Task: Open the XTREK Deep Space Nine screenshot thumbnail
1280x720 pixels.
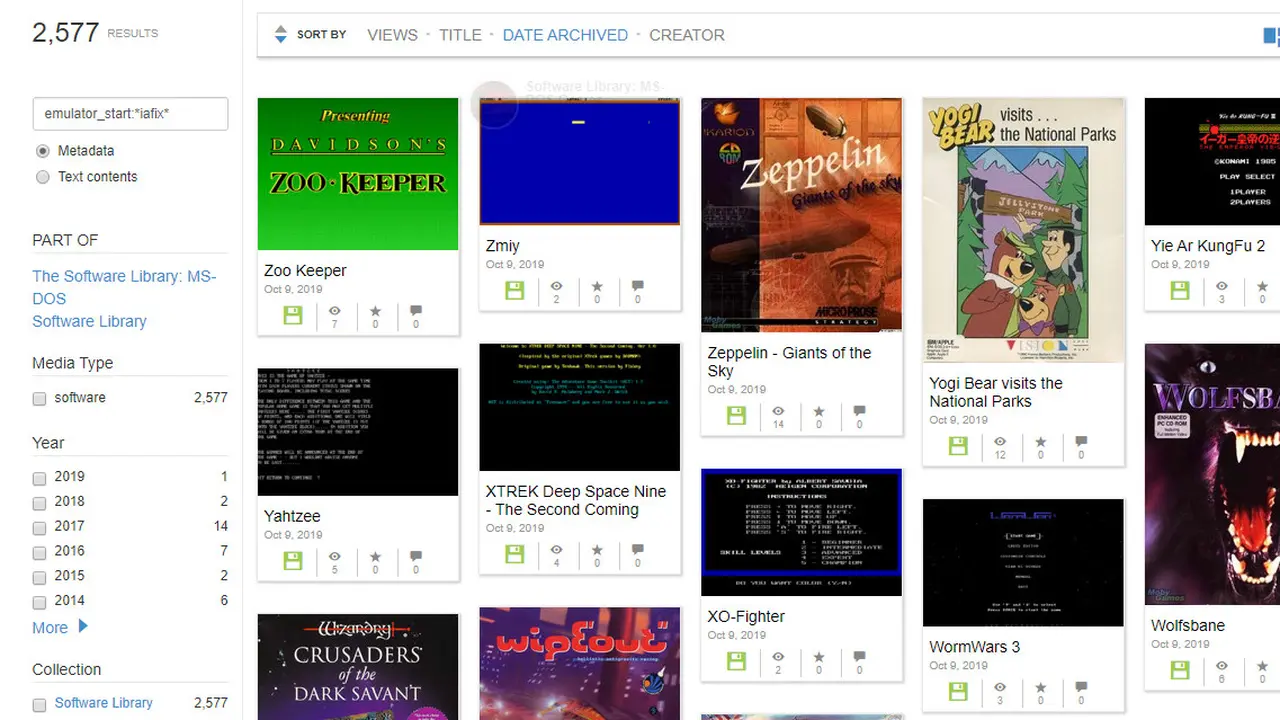Action: point(580,407)
